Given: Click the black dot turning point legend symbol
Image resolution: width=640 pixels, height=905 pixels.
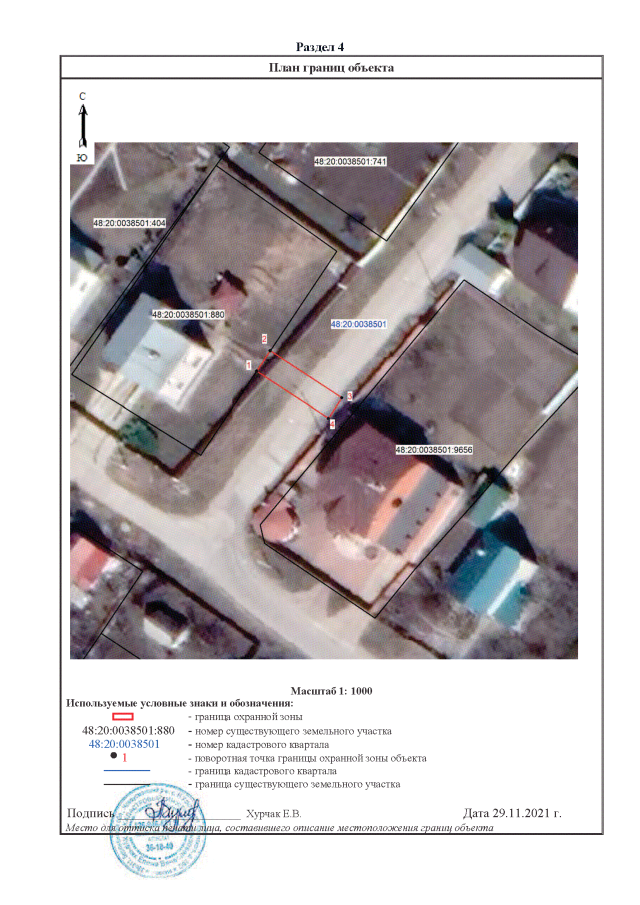Looking at the screenshot, I should click(x=115, y=759).
